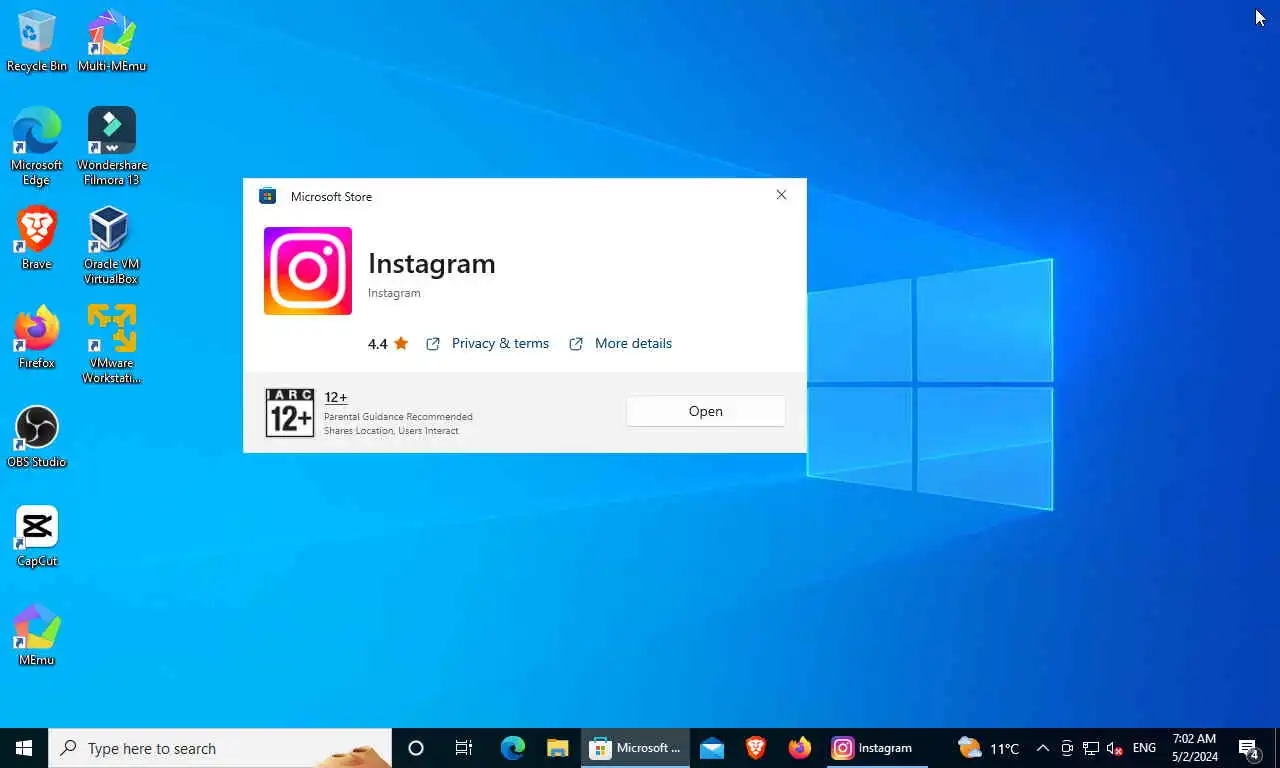
Task: Click the orange rating star
Action: point(401,343)
